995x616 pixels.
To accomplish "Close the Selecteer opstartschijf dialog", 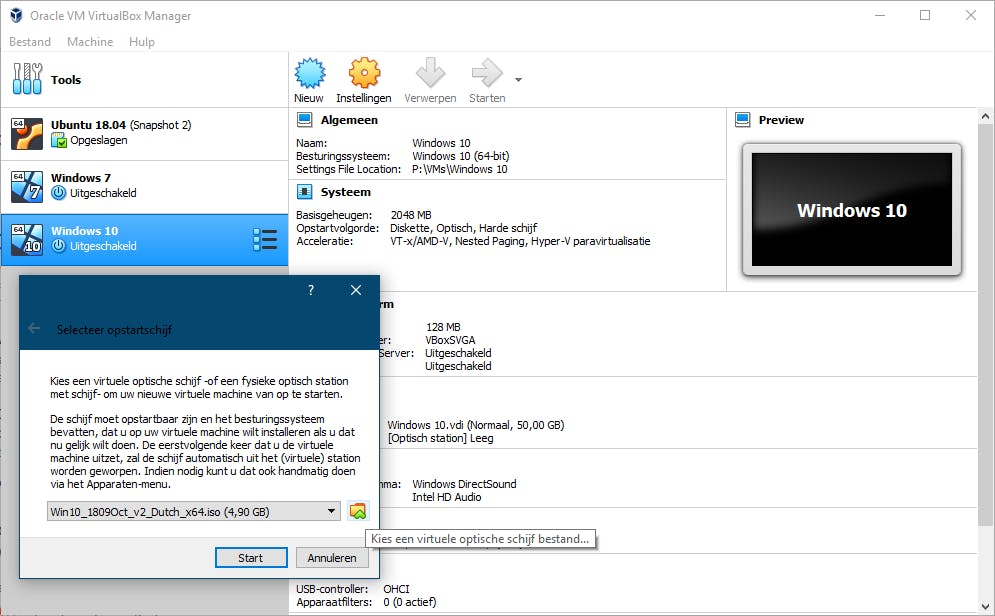I will coord(356,290).
